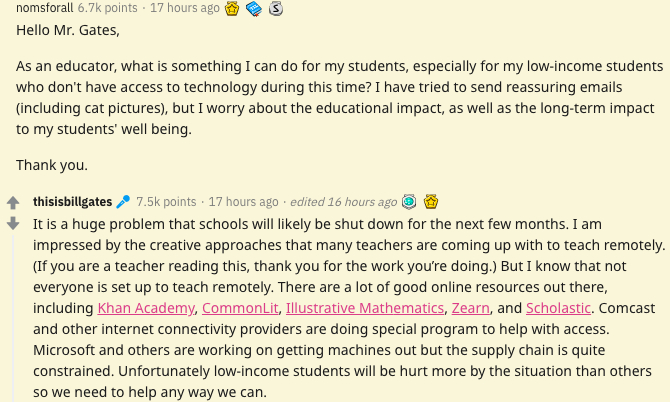Visit the Zearn link
This screenshot has height=402, width=670.
(470, 308)
